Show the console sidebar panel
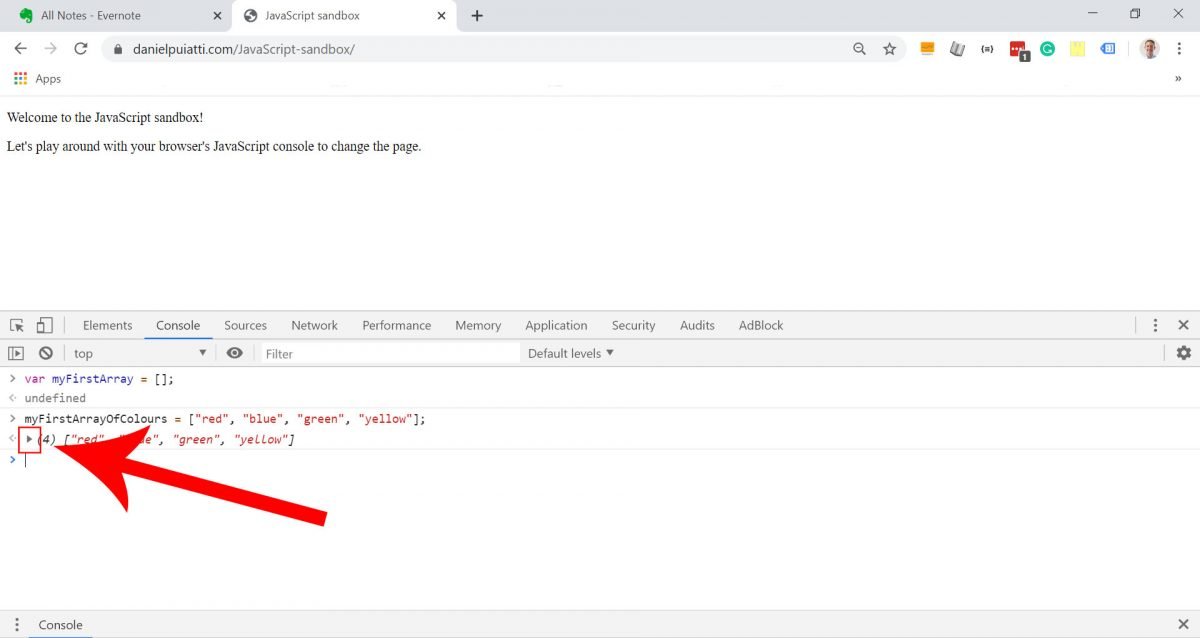The width and height of the screenshot is (1200, 638). tap(16, 353)
